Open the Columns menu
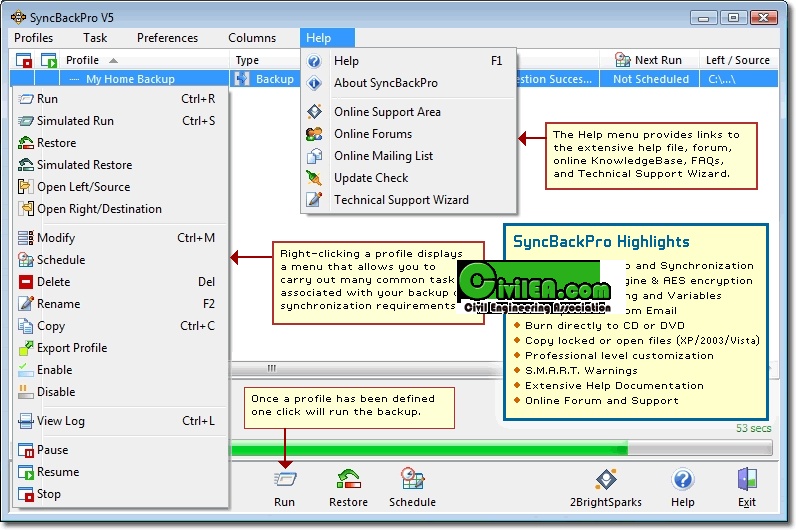 (x=252, y=38)
